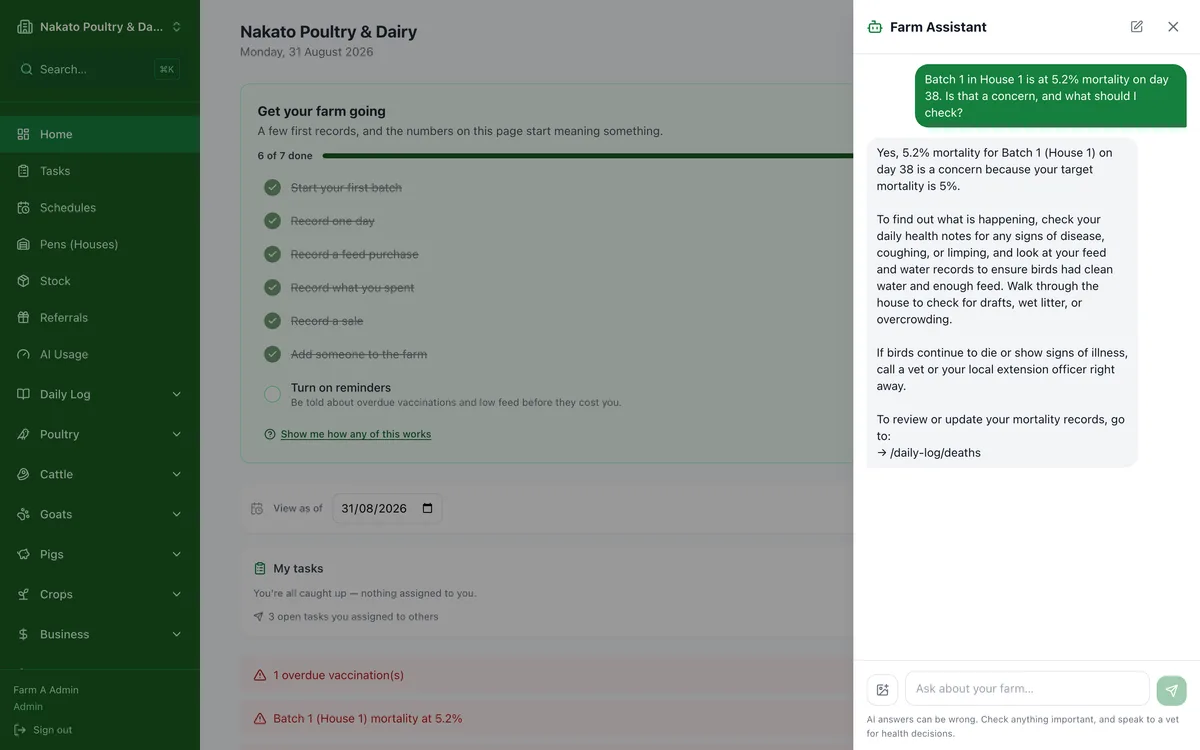
Task: Expand the Cattle section chevron
Action: click(x=177, y=474)
